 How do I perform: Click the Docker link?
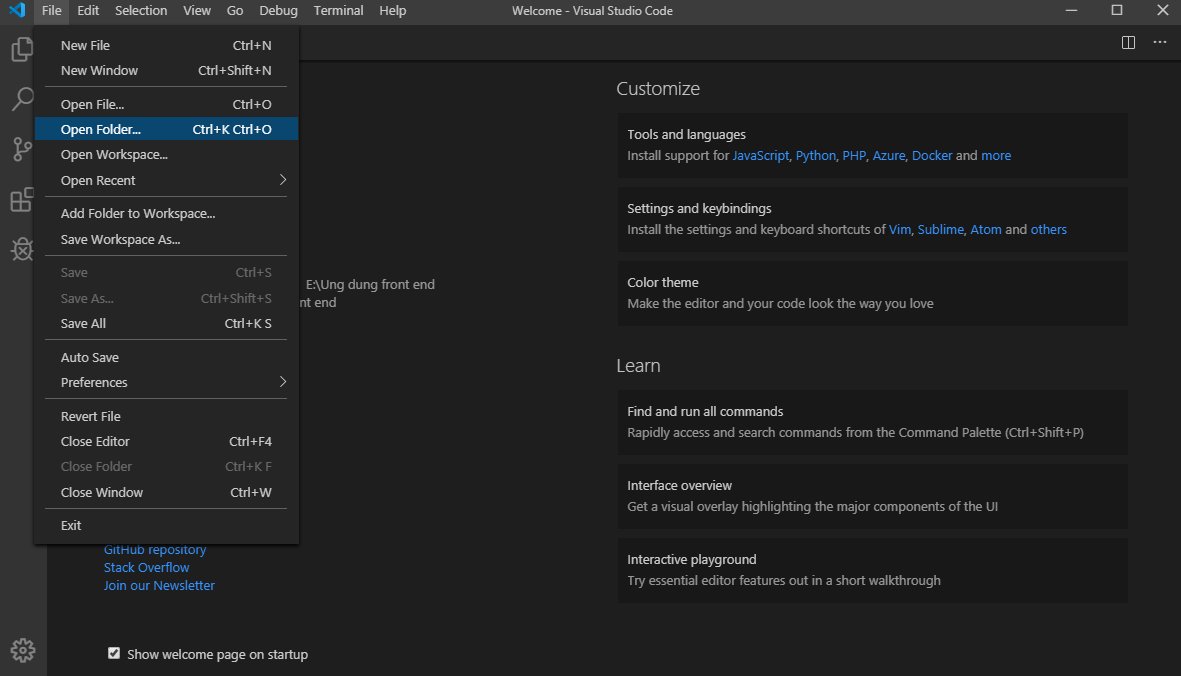[x=932, y=156]
